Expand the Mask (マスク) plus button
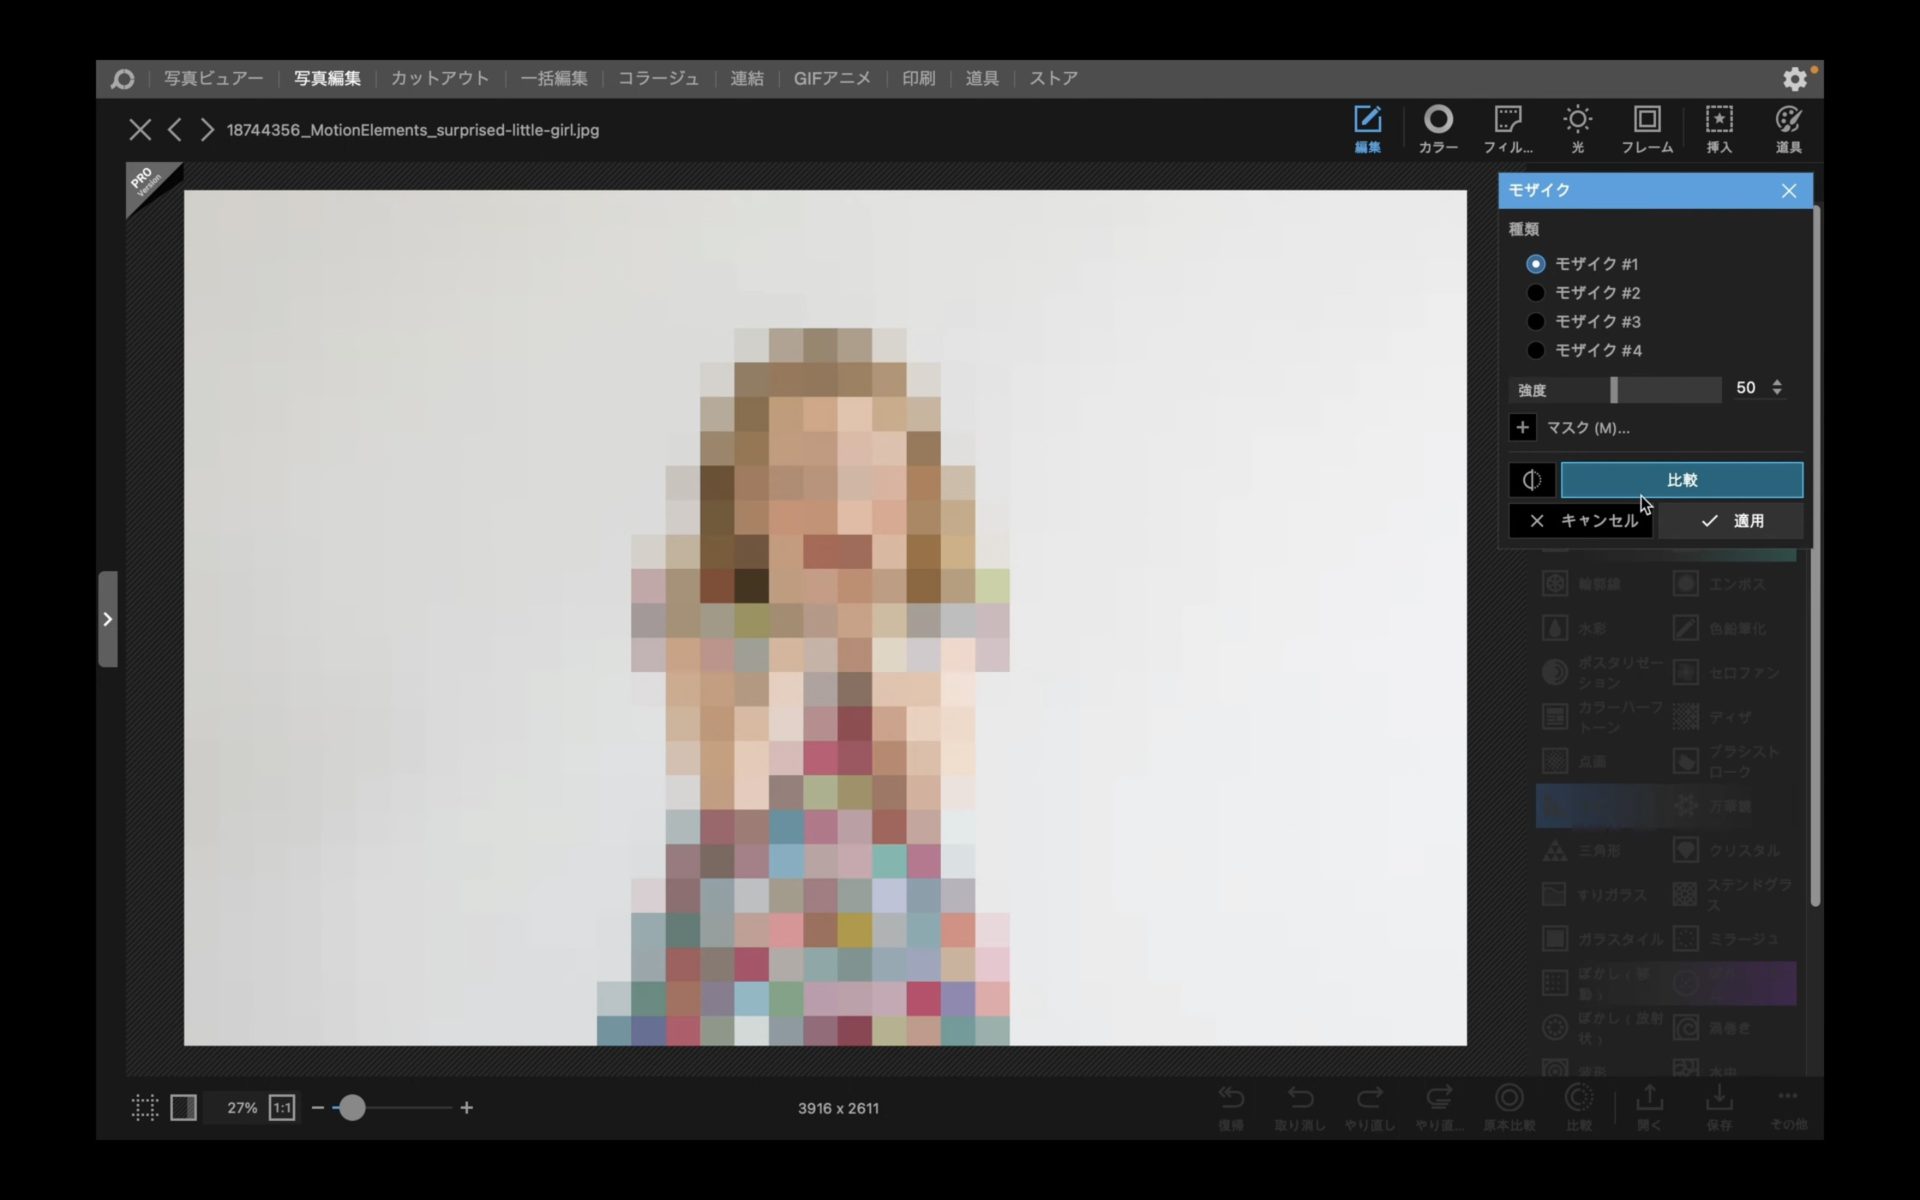1920x1200 pixels. coord(1522,428)
